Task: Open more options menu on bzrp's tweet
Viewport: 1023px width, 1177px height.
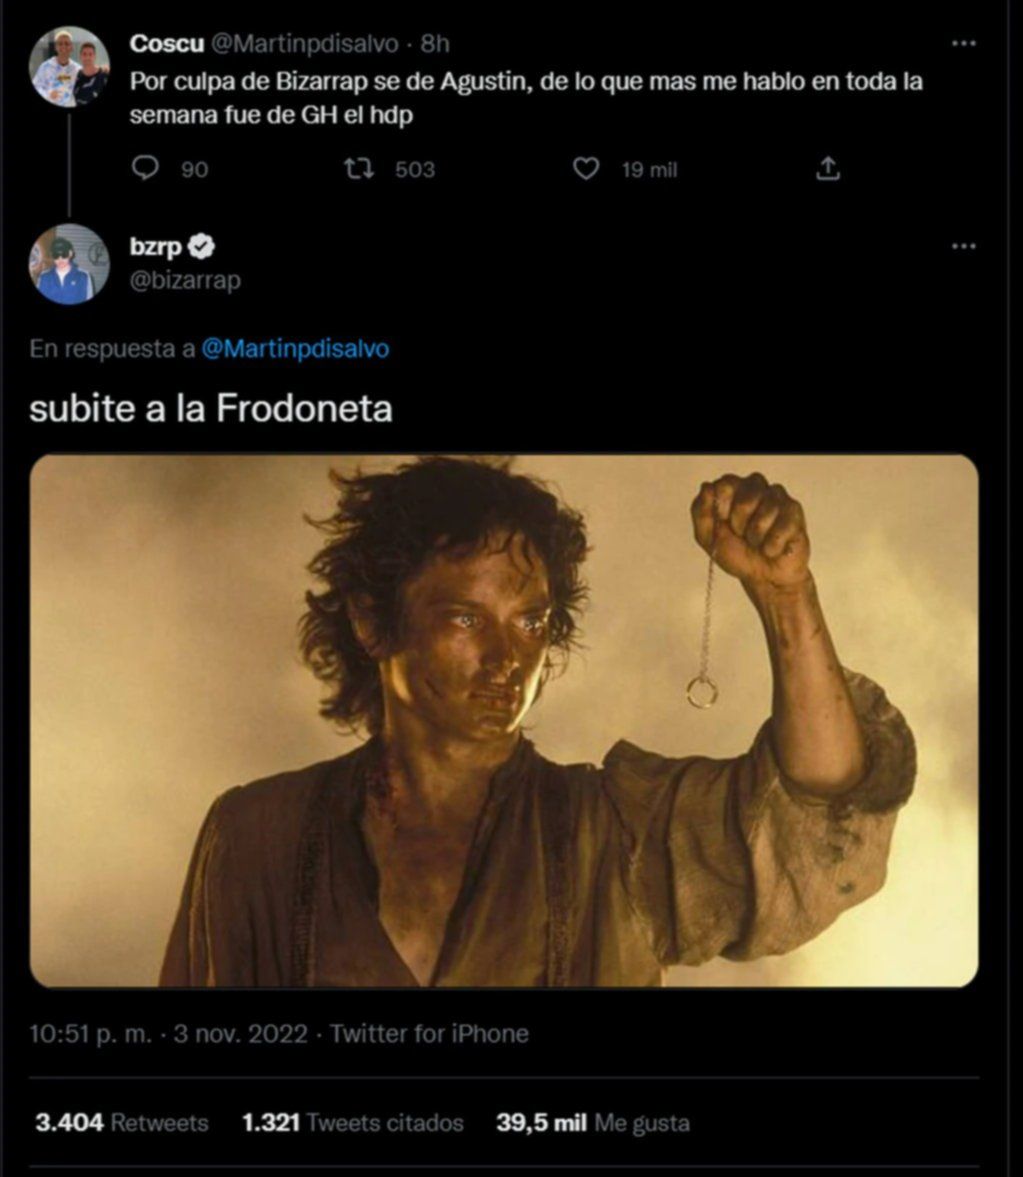Action: (963, 246)
